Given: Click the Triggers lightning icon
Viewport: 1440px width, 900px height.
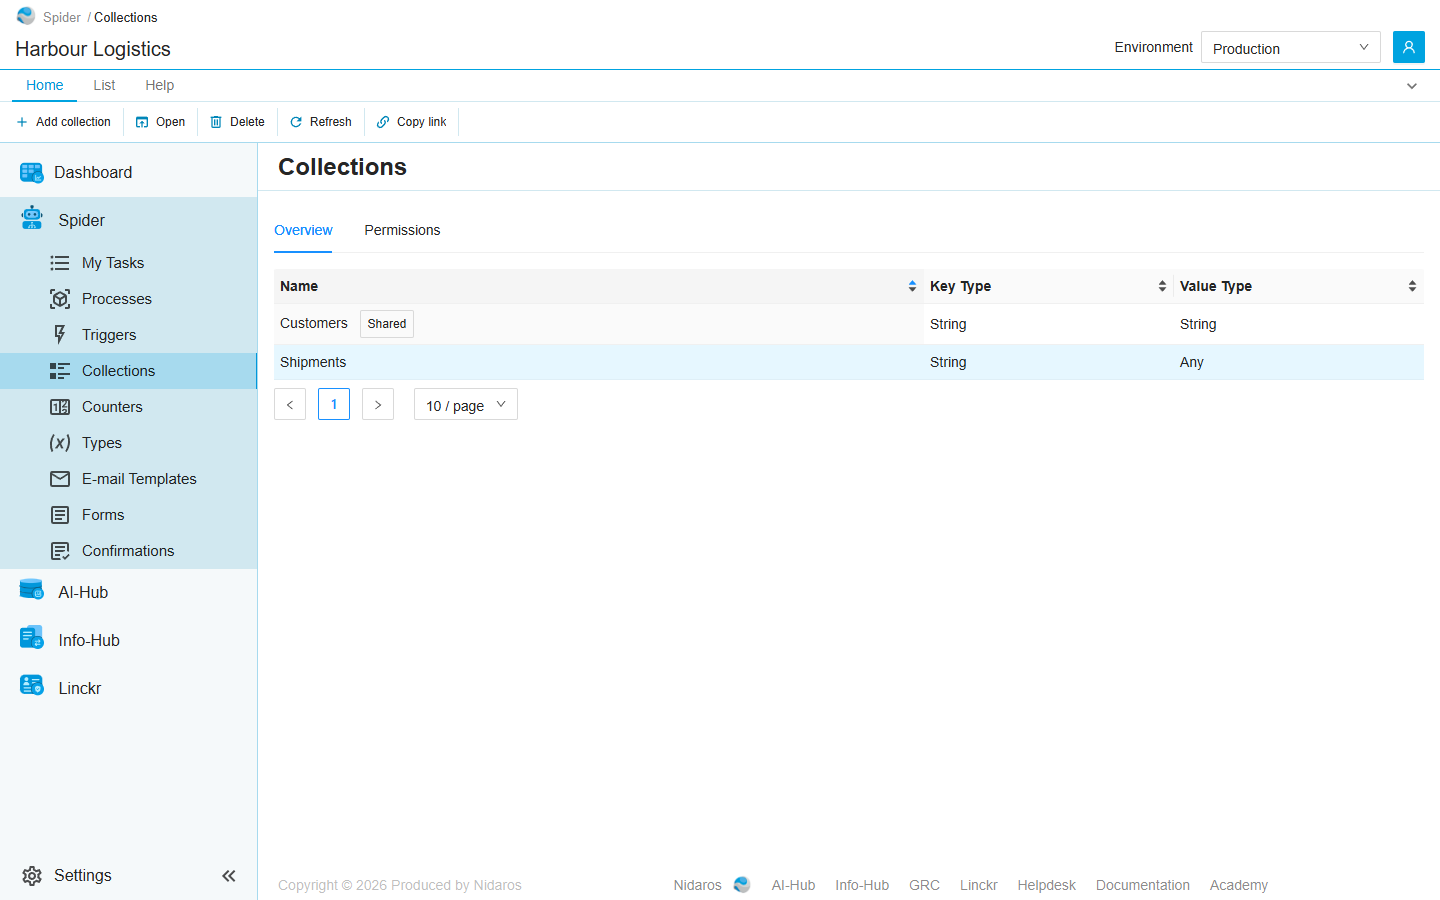Looking at the screenshot, I should (x=60, y=335).
